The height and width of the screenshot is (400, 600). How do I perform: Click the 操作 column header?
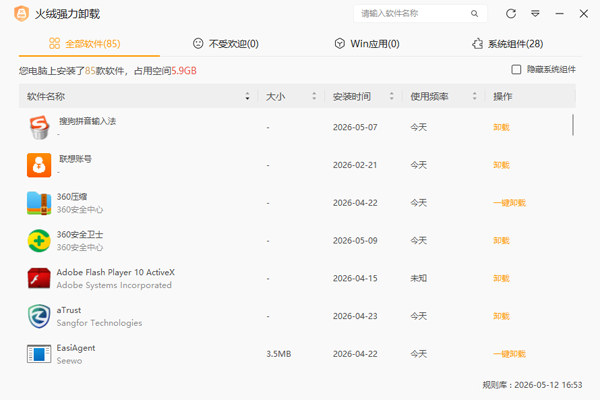click(x=502, y=96)
